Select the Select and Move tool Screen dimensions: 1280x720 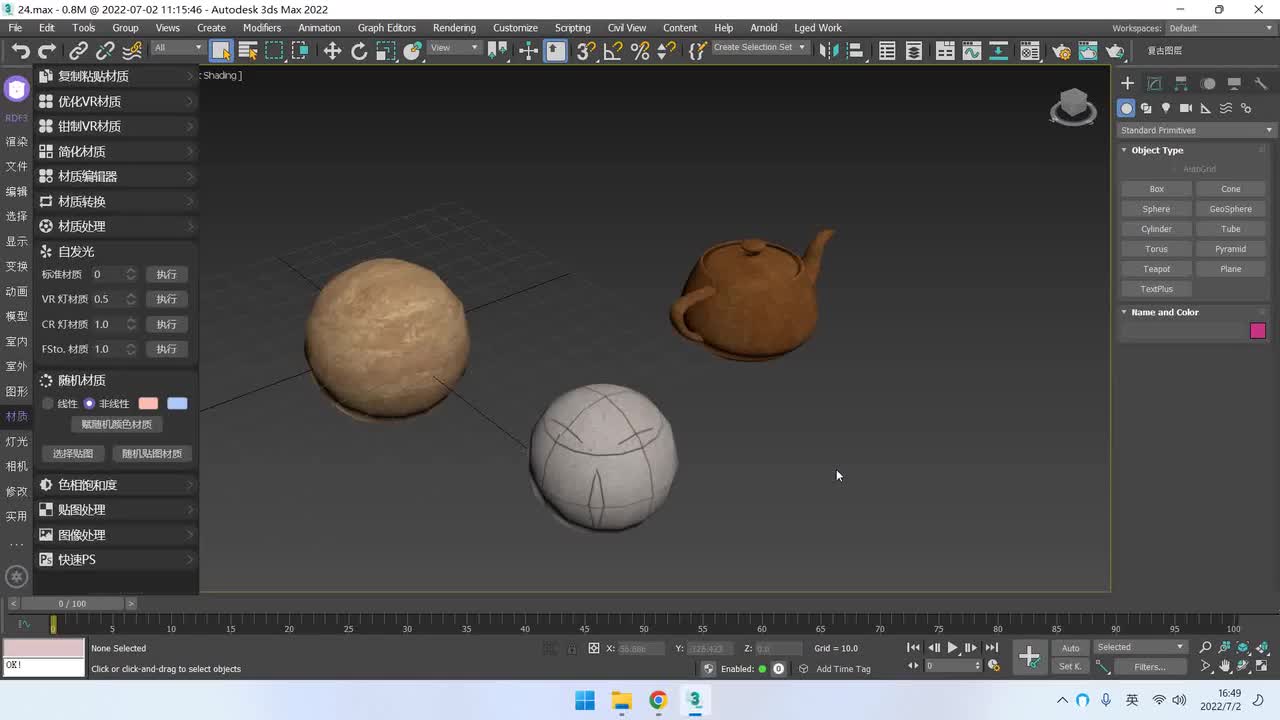pos(332,51)
